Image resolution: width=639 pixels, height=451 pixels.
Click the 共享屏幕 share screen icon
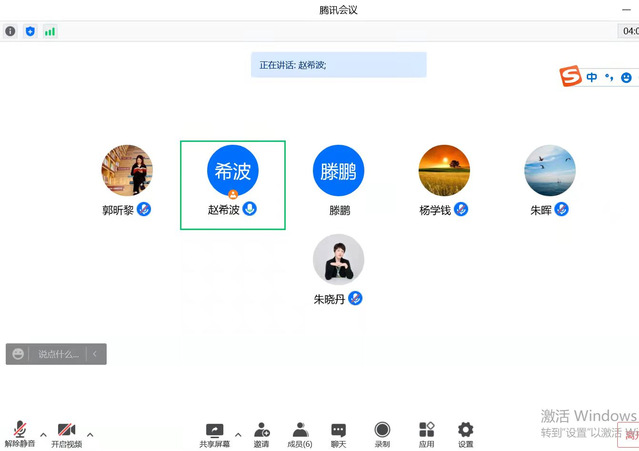pyautogui.click(x=213, y=432)
